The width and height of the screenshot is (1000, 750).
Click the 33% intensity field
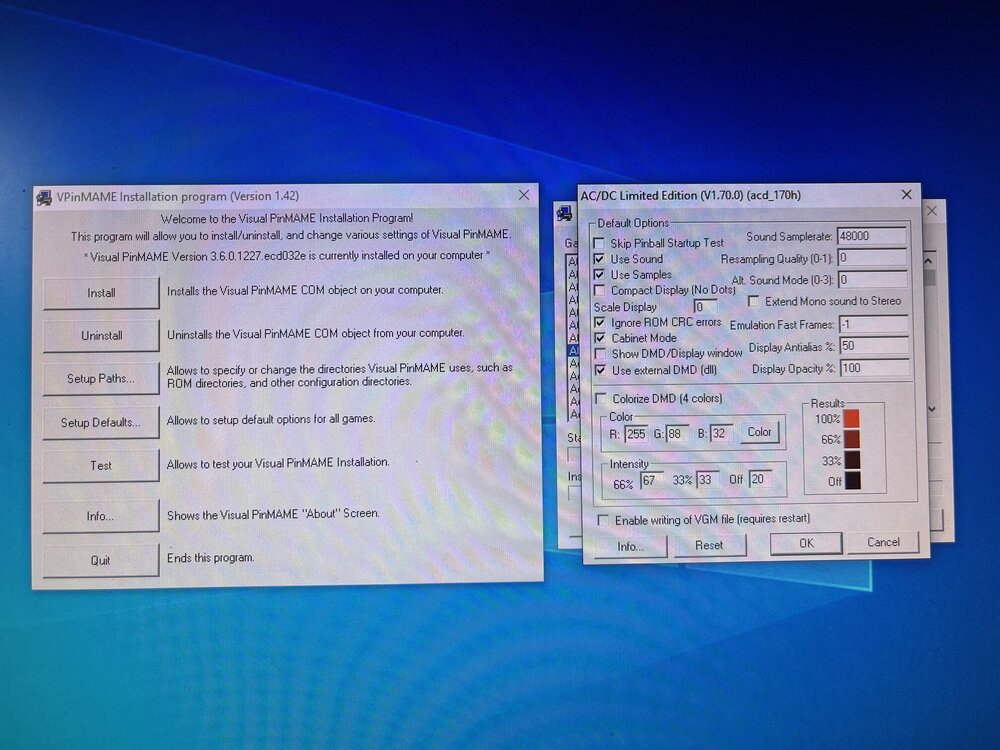(x=707, y=480)
